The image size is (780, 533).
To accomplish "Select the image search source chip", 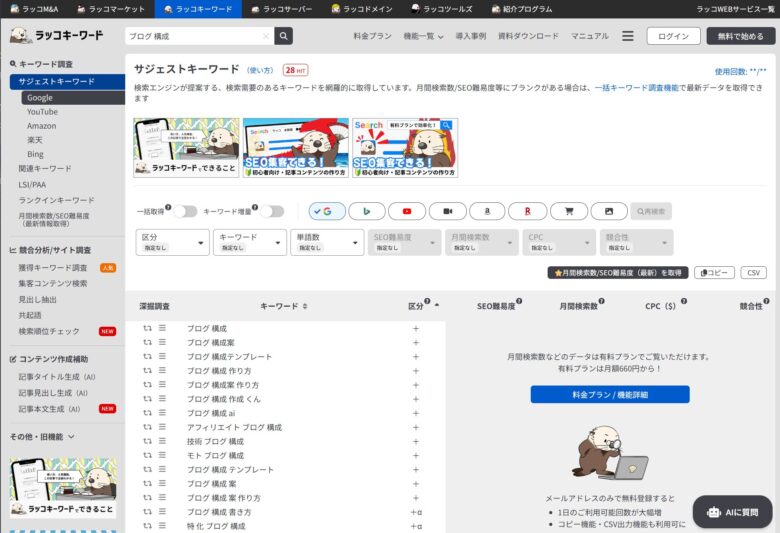I will click(609, 212).
